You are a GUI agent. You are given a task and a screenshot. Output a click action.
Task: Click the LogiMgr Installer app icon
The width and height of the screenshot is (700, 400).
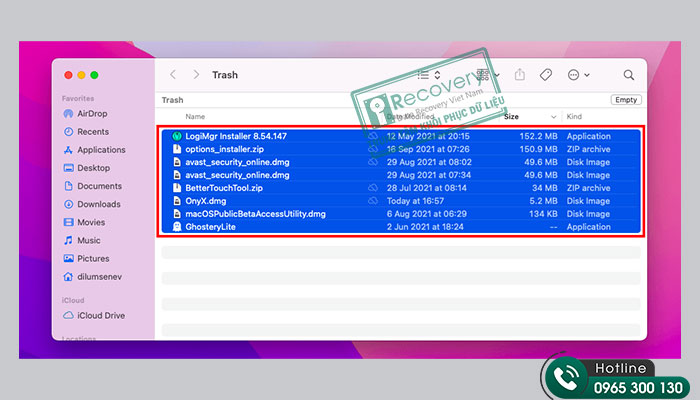(177, 136)
